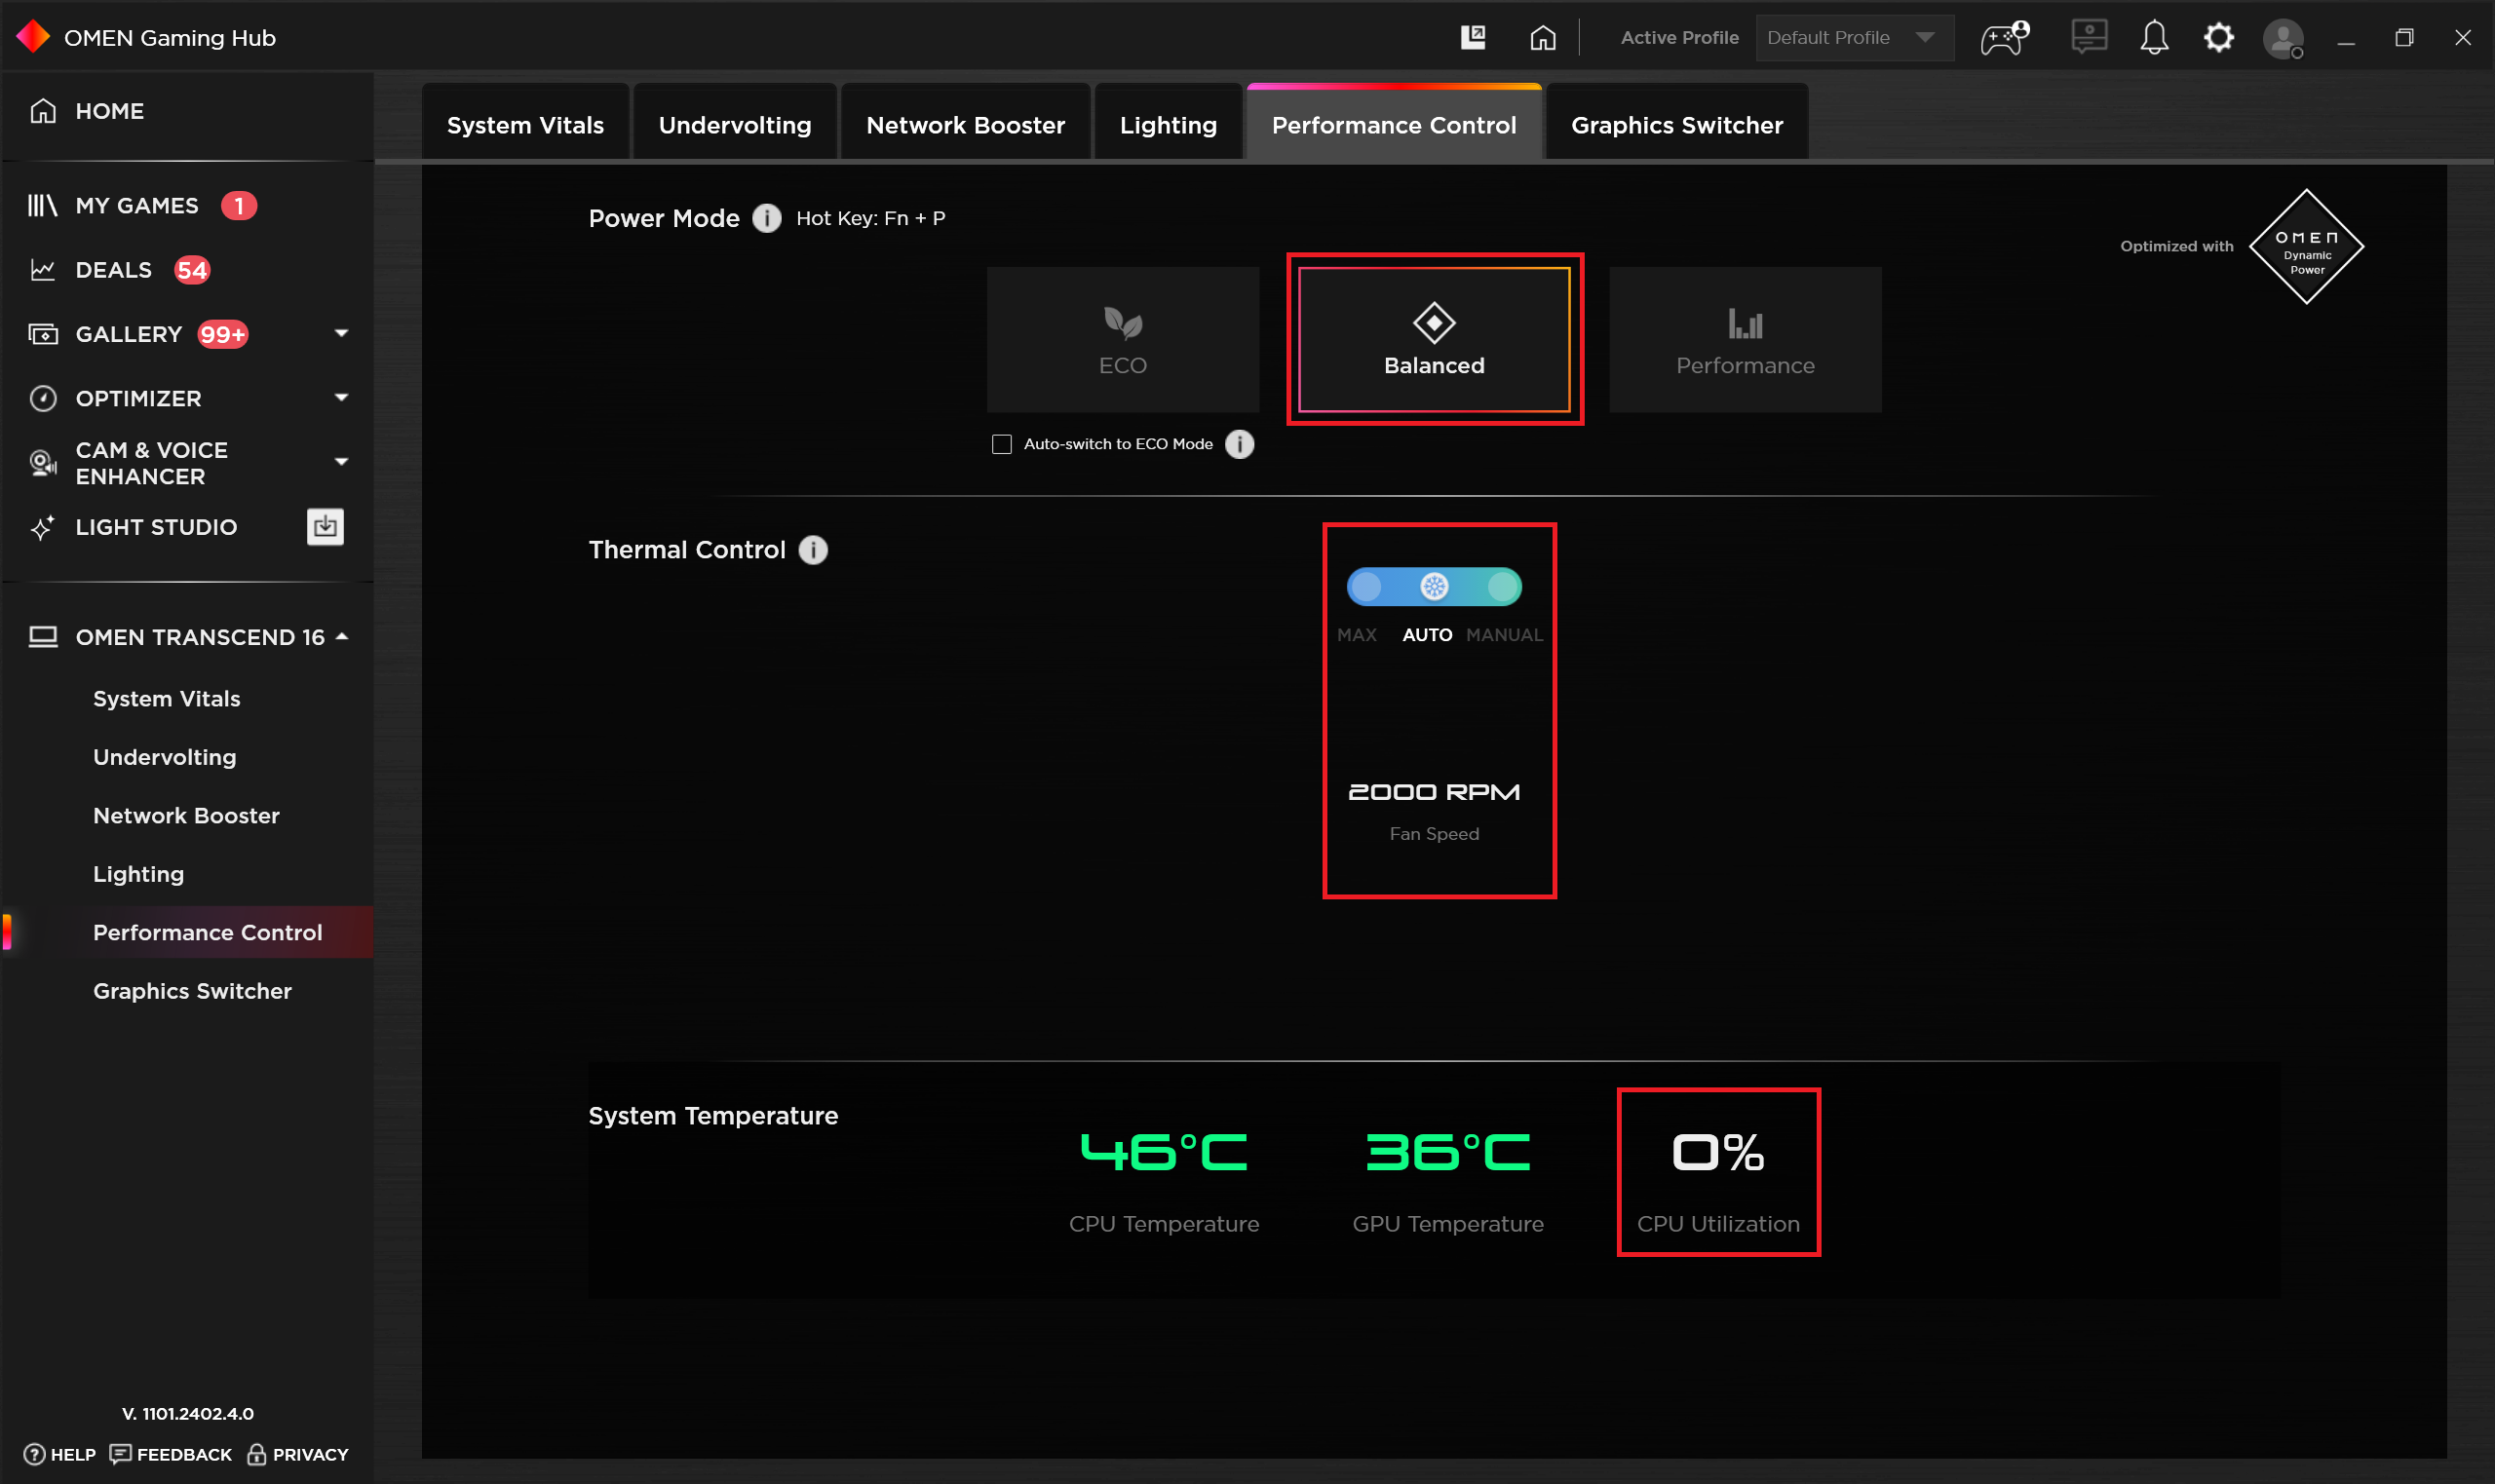Click the 0% CPU Utilization reading
This screenshot has width=2495, height=1484.
pos(1718,1153)
